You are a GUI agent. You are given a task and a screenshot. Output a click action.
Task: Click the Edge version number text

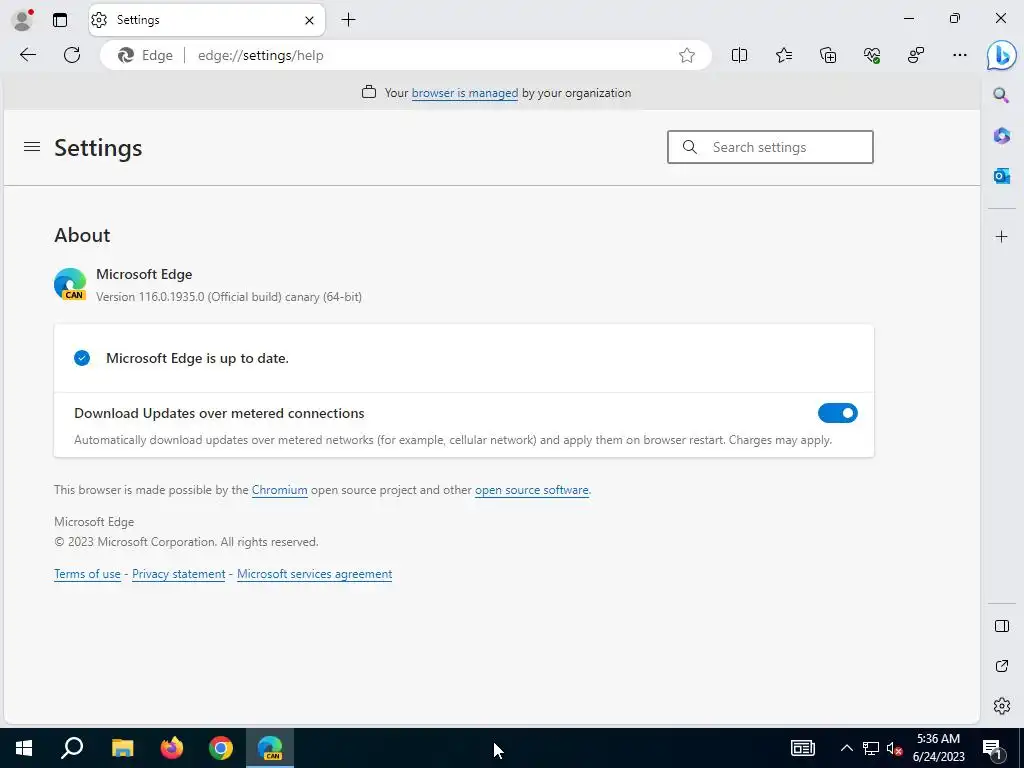coord(229,297)
